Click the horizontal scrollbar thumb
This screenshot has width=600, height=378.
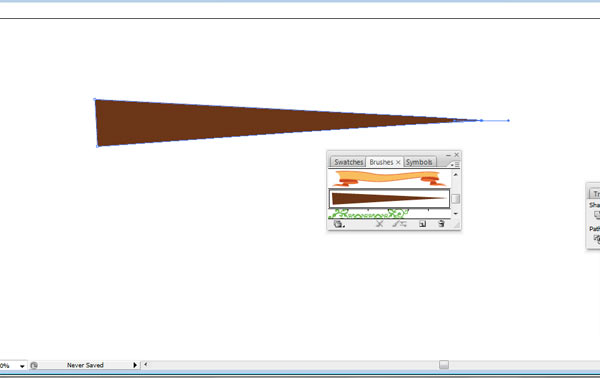tap(444, 365)
